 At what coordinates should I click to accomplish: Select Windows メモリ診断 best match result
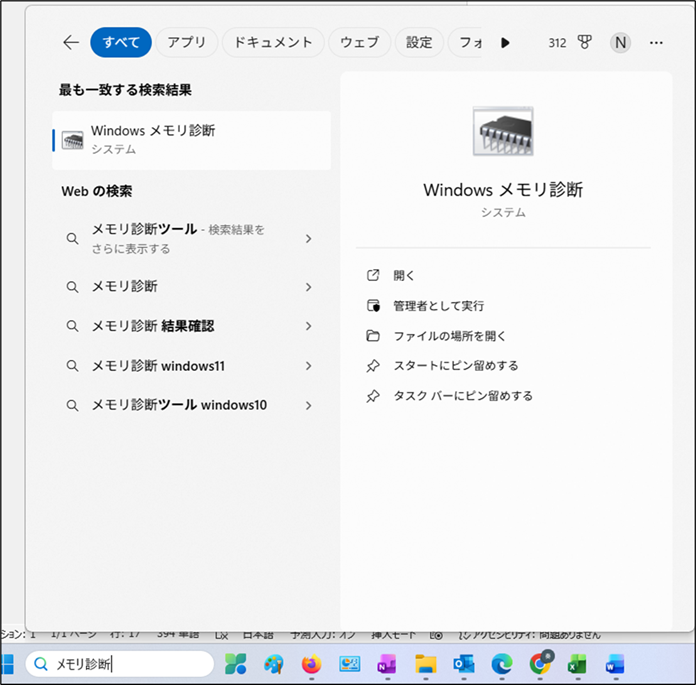pyautogui.click(x=190, y=139)
